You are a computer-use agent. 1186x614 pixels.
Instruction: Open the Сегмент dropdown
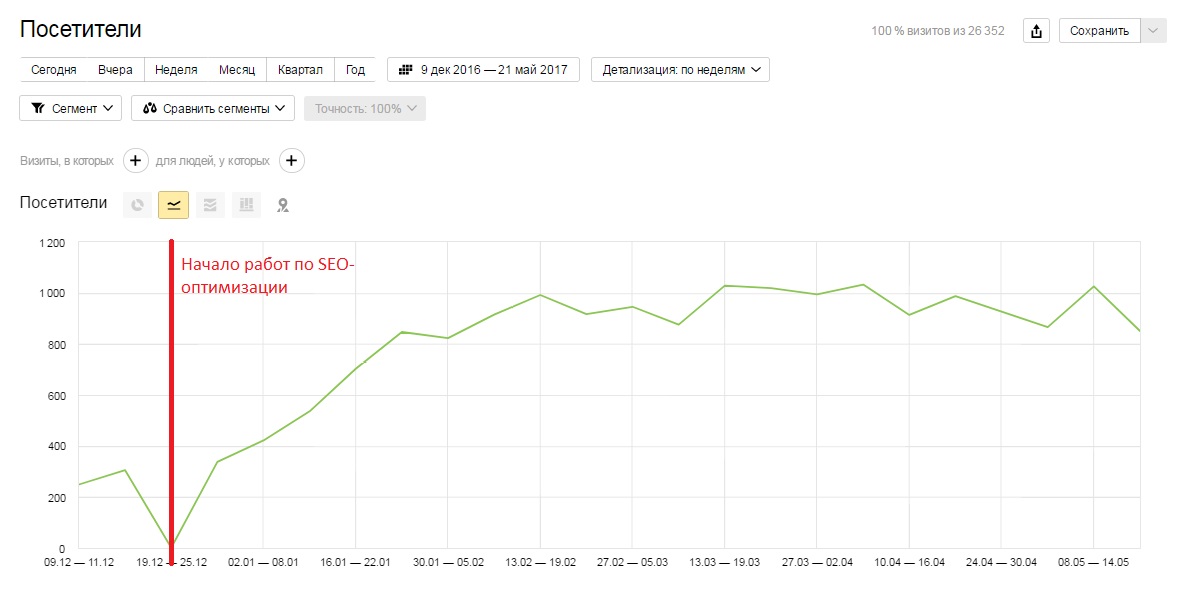[70, 108]
